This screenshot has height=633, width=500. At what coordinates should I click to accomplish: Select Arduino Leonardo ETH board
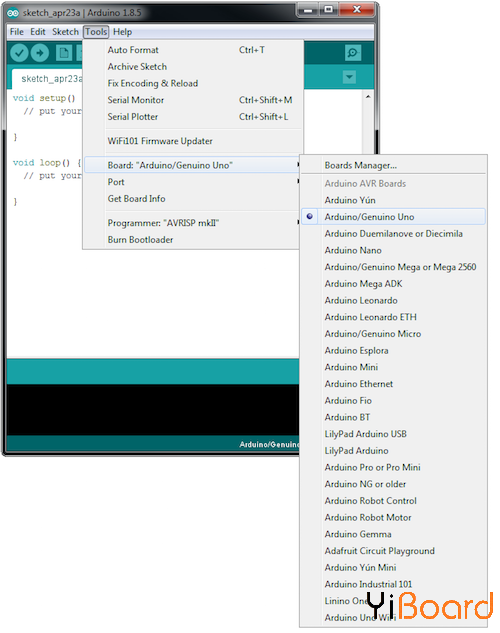[393, 317]
